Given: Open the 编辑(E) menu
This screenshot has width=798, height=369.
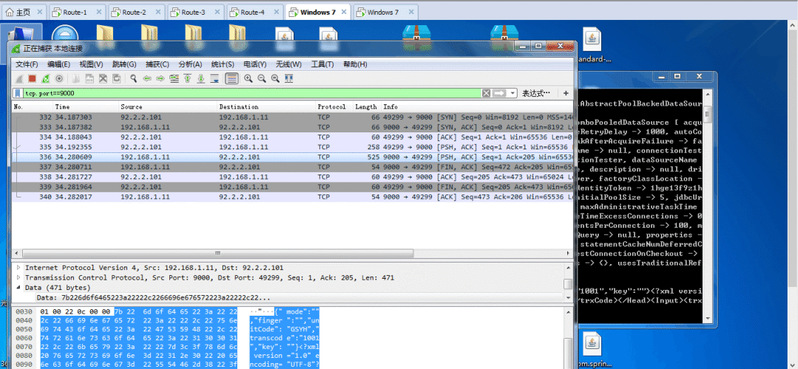Looking at the screenshot, I should [x=59, y=65].
